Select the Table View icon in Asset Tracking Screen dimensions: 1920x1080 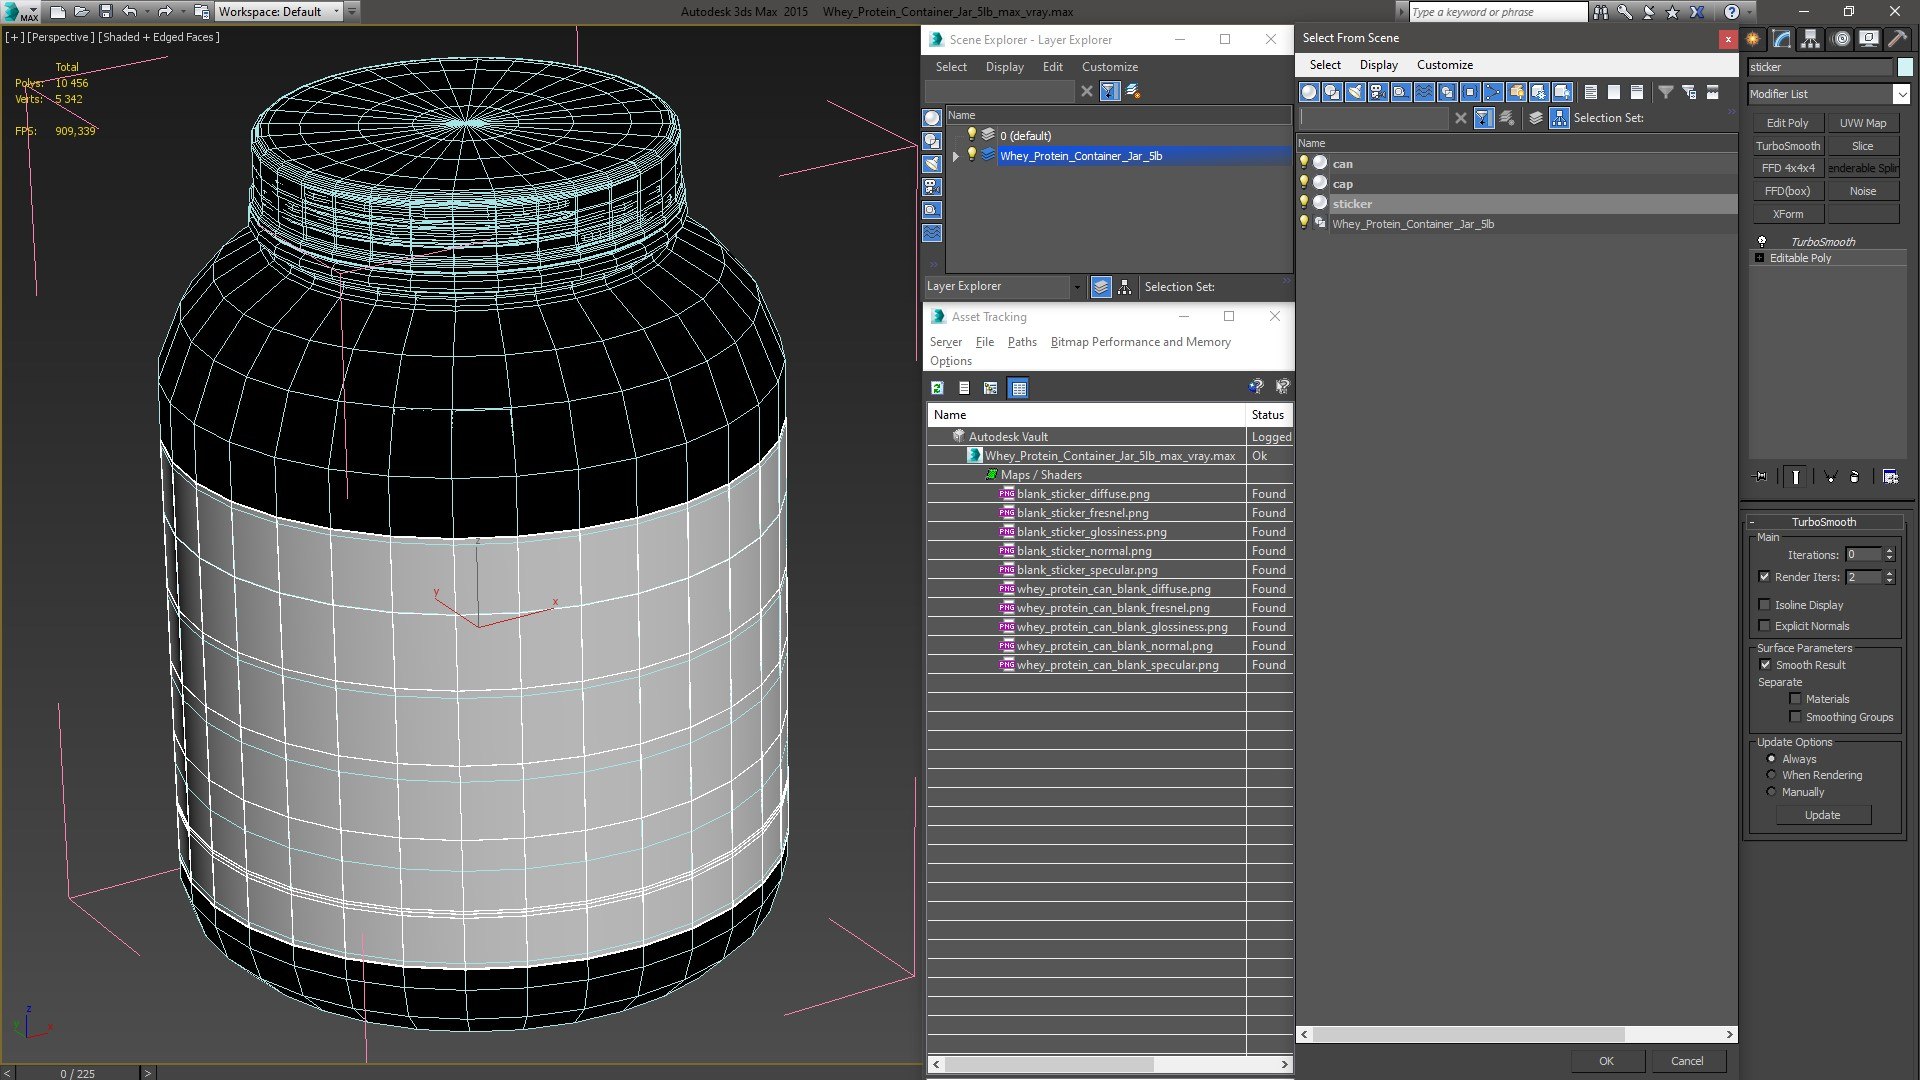(1018, 388)
